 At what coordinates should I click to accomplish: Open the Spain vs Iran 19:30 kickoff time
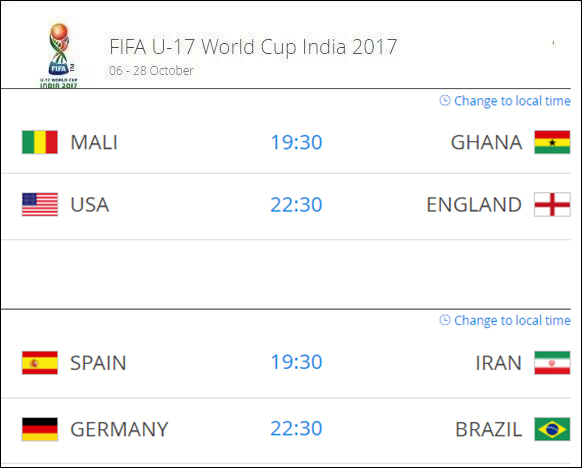click(x=296, y=362)
